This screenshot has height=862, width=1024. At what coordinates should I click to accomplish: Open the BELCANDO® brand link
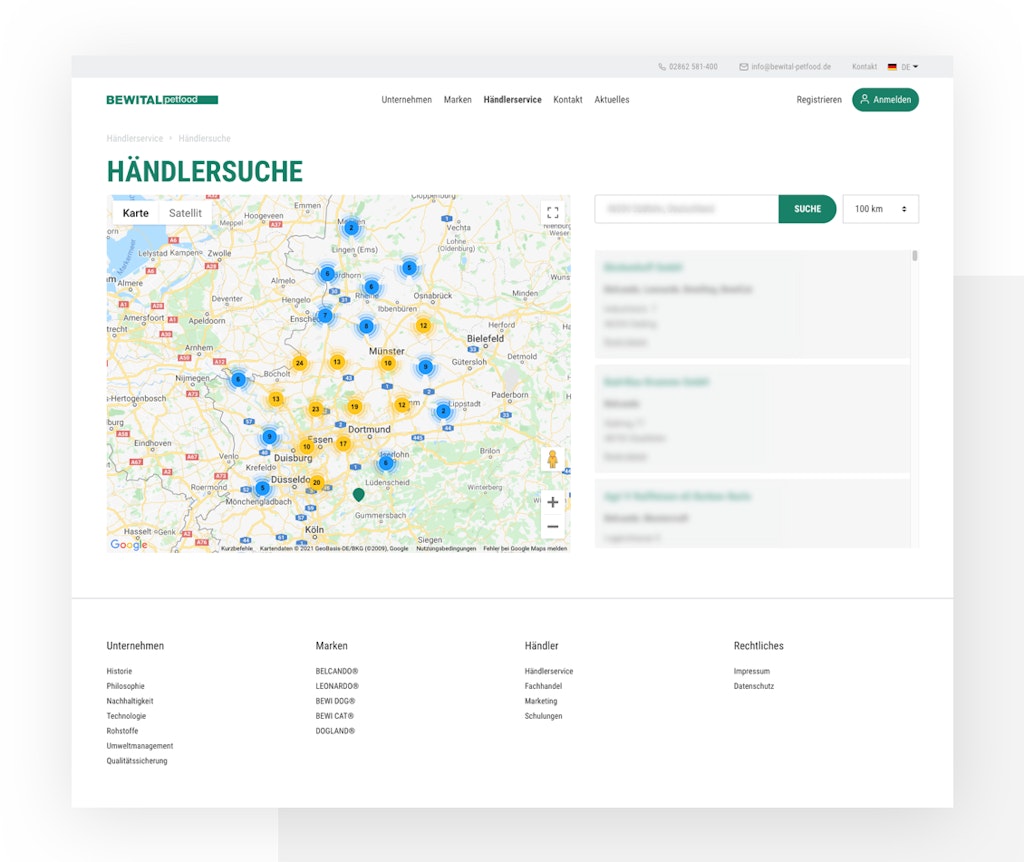pos(336,671)
